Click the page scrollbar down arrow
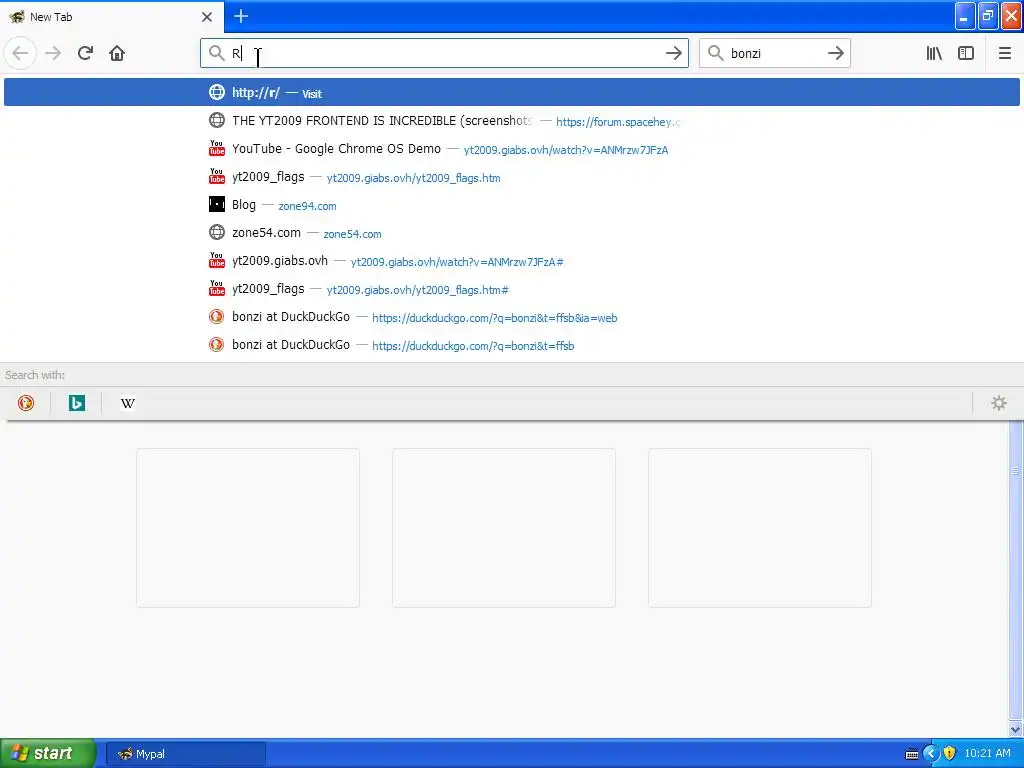This screenshot has height=768, width=1024. 1016,729
